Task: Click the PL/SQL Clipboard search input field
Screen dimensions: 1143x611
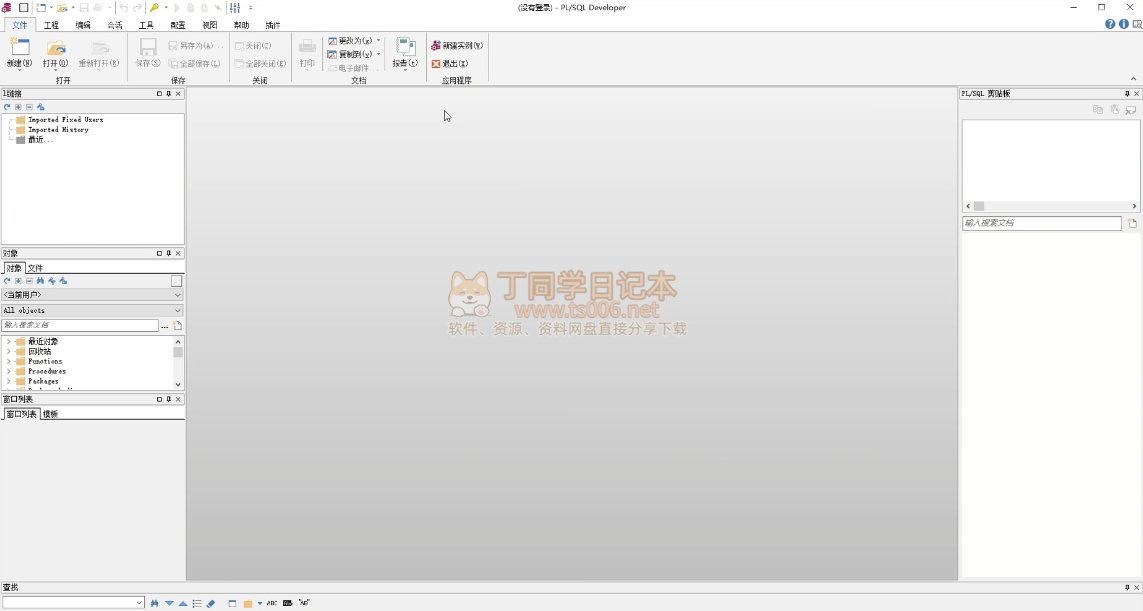Action: click(1042, 223)
